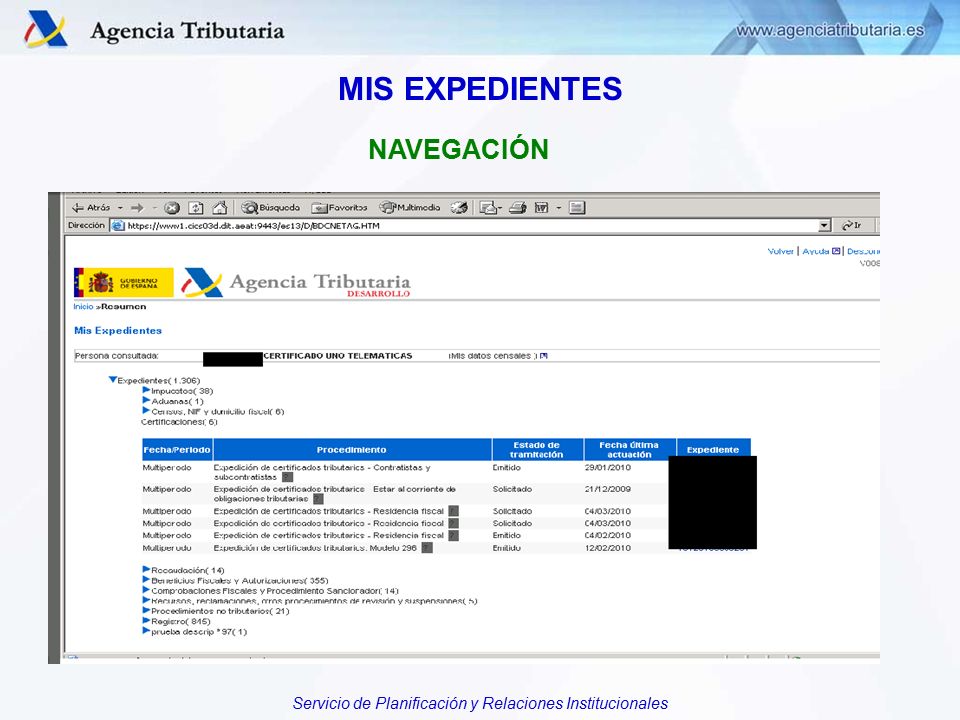Click the date 12/02/2010

pyautogui.click(x=607, y=548)
